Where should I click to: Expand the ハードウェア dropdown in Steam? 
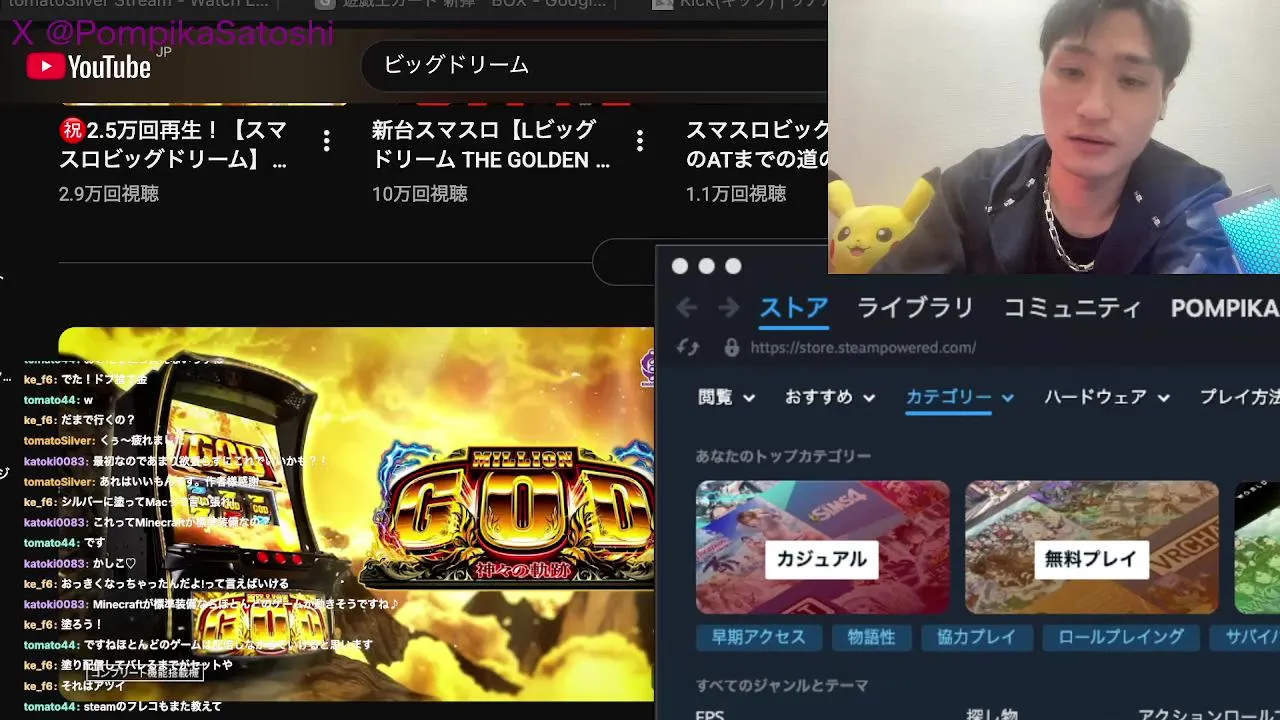click(1107, 397)
